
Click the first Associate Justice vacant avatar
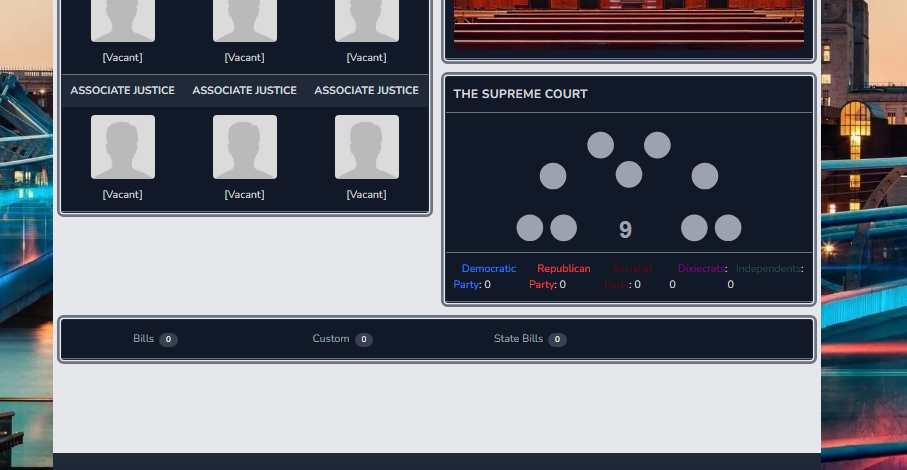point(123,147)
